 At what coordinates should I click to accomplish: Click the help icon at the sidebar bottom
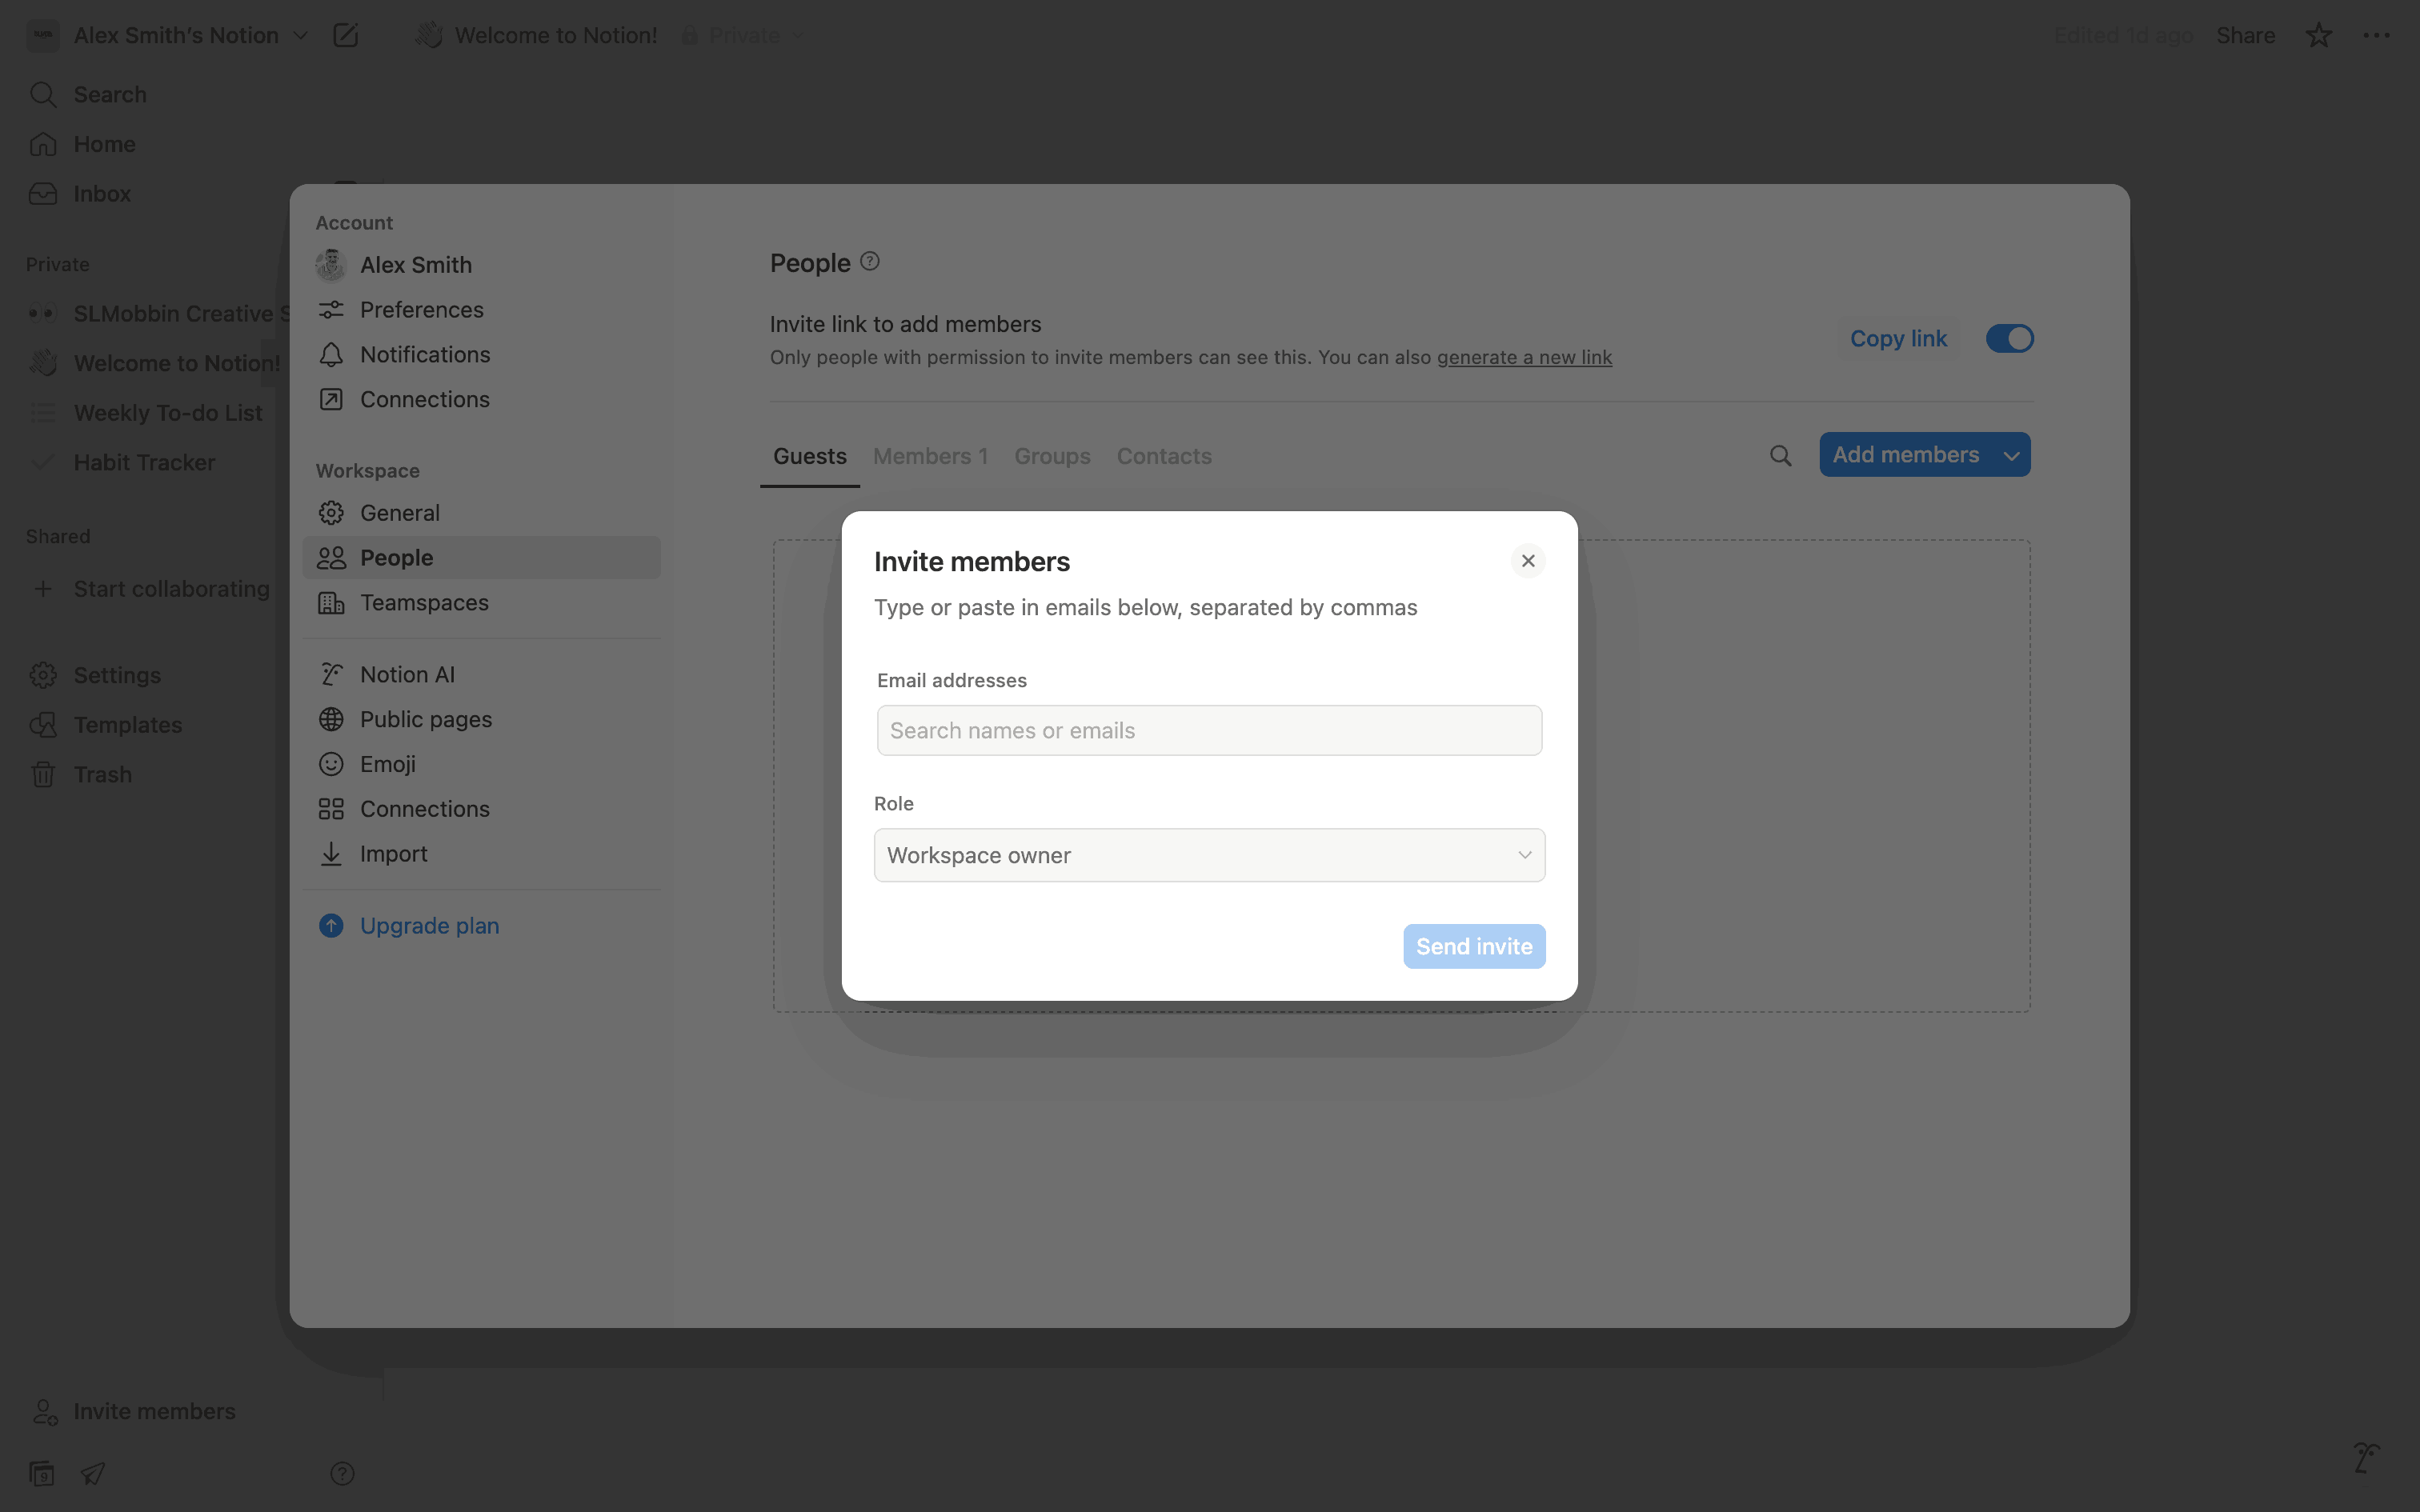coord(342,1473)
